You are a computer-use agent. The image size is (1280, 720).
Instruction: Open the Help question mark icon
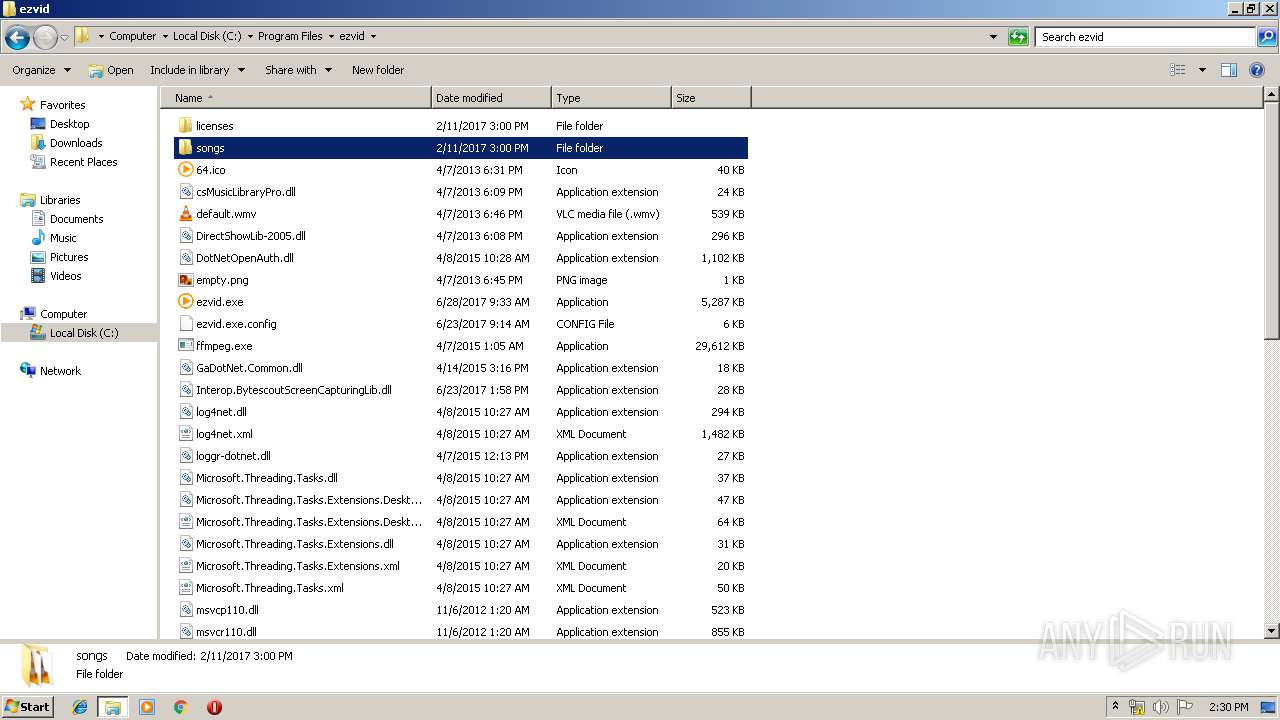(x=1257, y=70)
